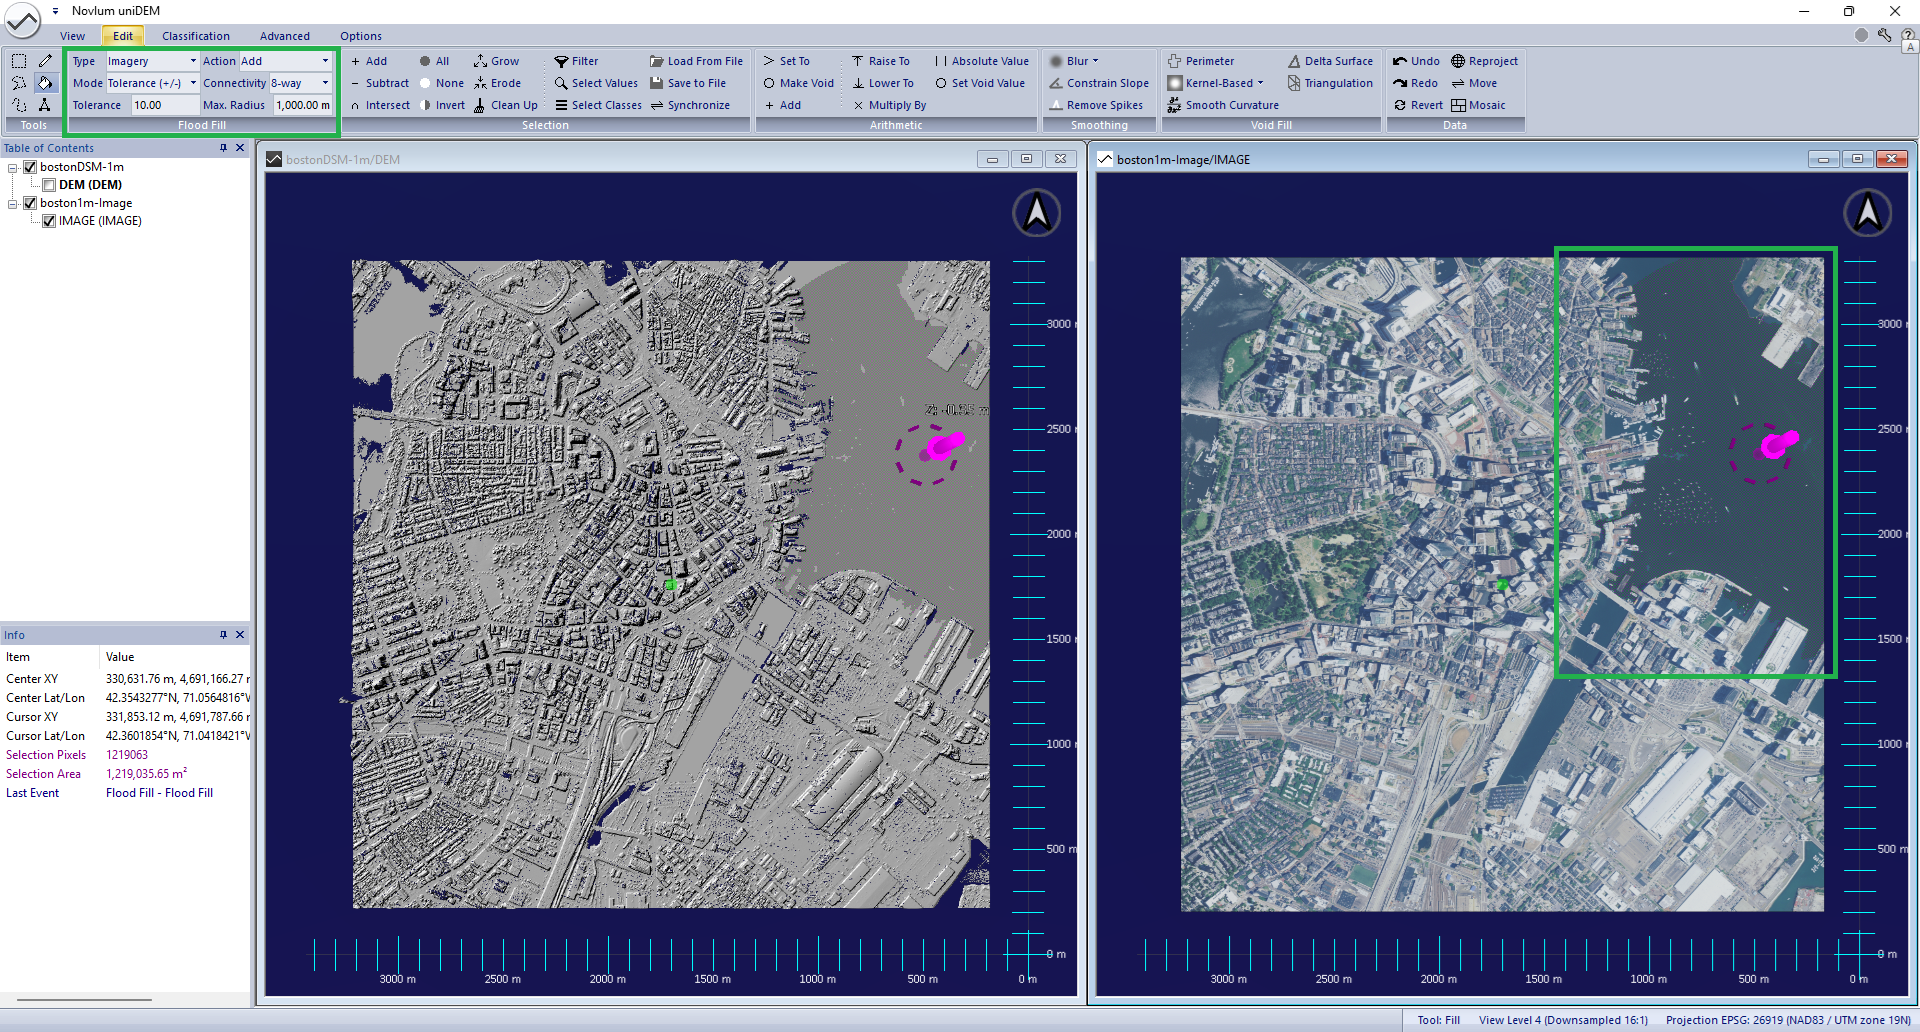This screenshot has height=1032, width=1920.
Task: Open the Advanced tab
Action: [x=285, y=36]
